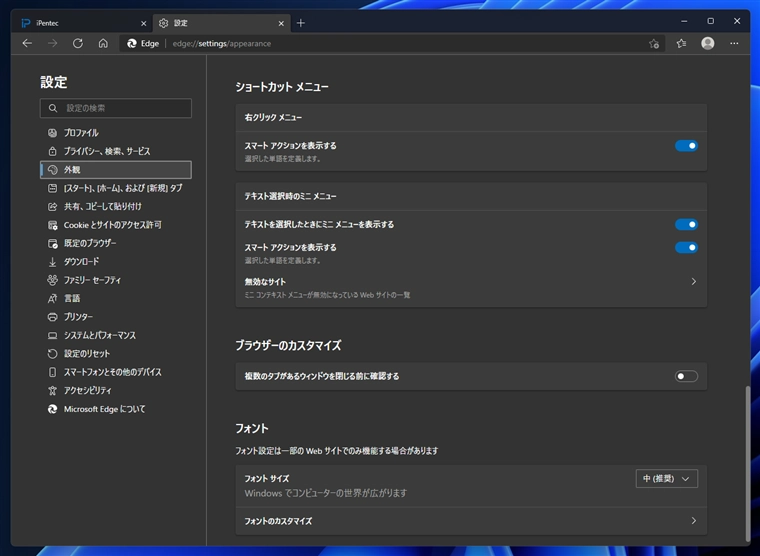Click the ショートカット メニュー heading
The image size is (760, 556).
coord(282,87)
